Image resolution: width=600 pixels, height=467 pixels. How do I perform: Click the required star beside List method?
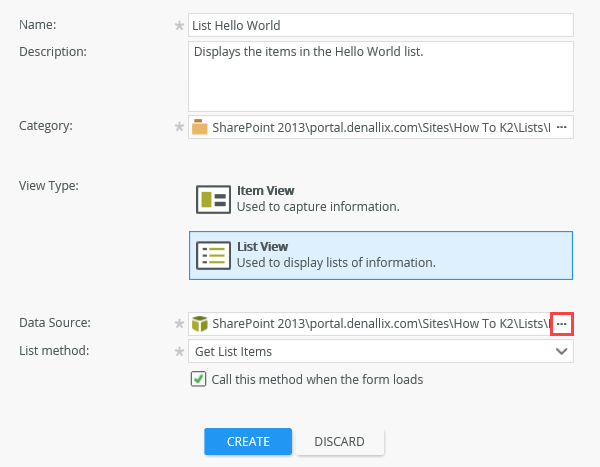click(179, 351)
